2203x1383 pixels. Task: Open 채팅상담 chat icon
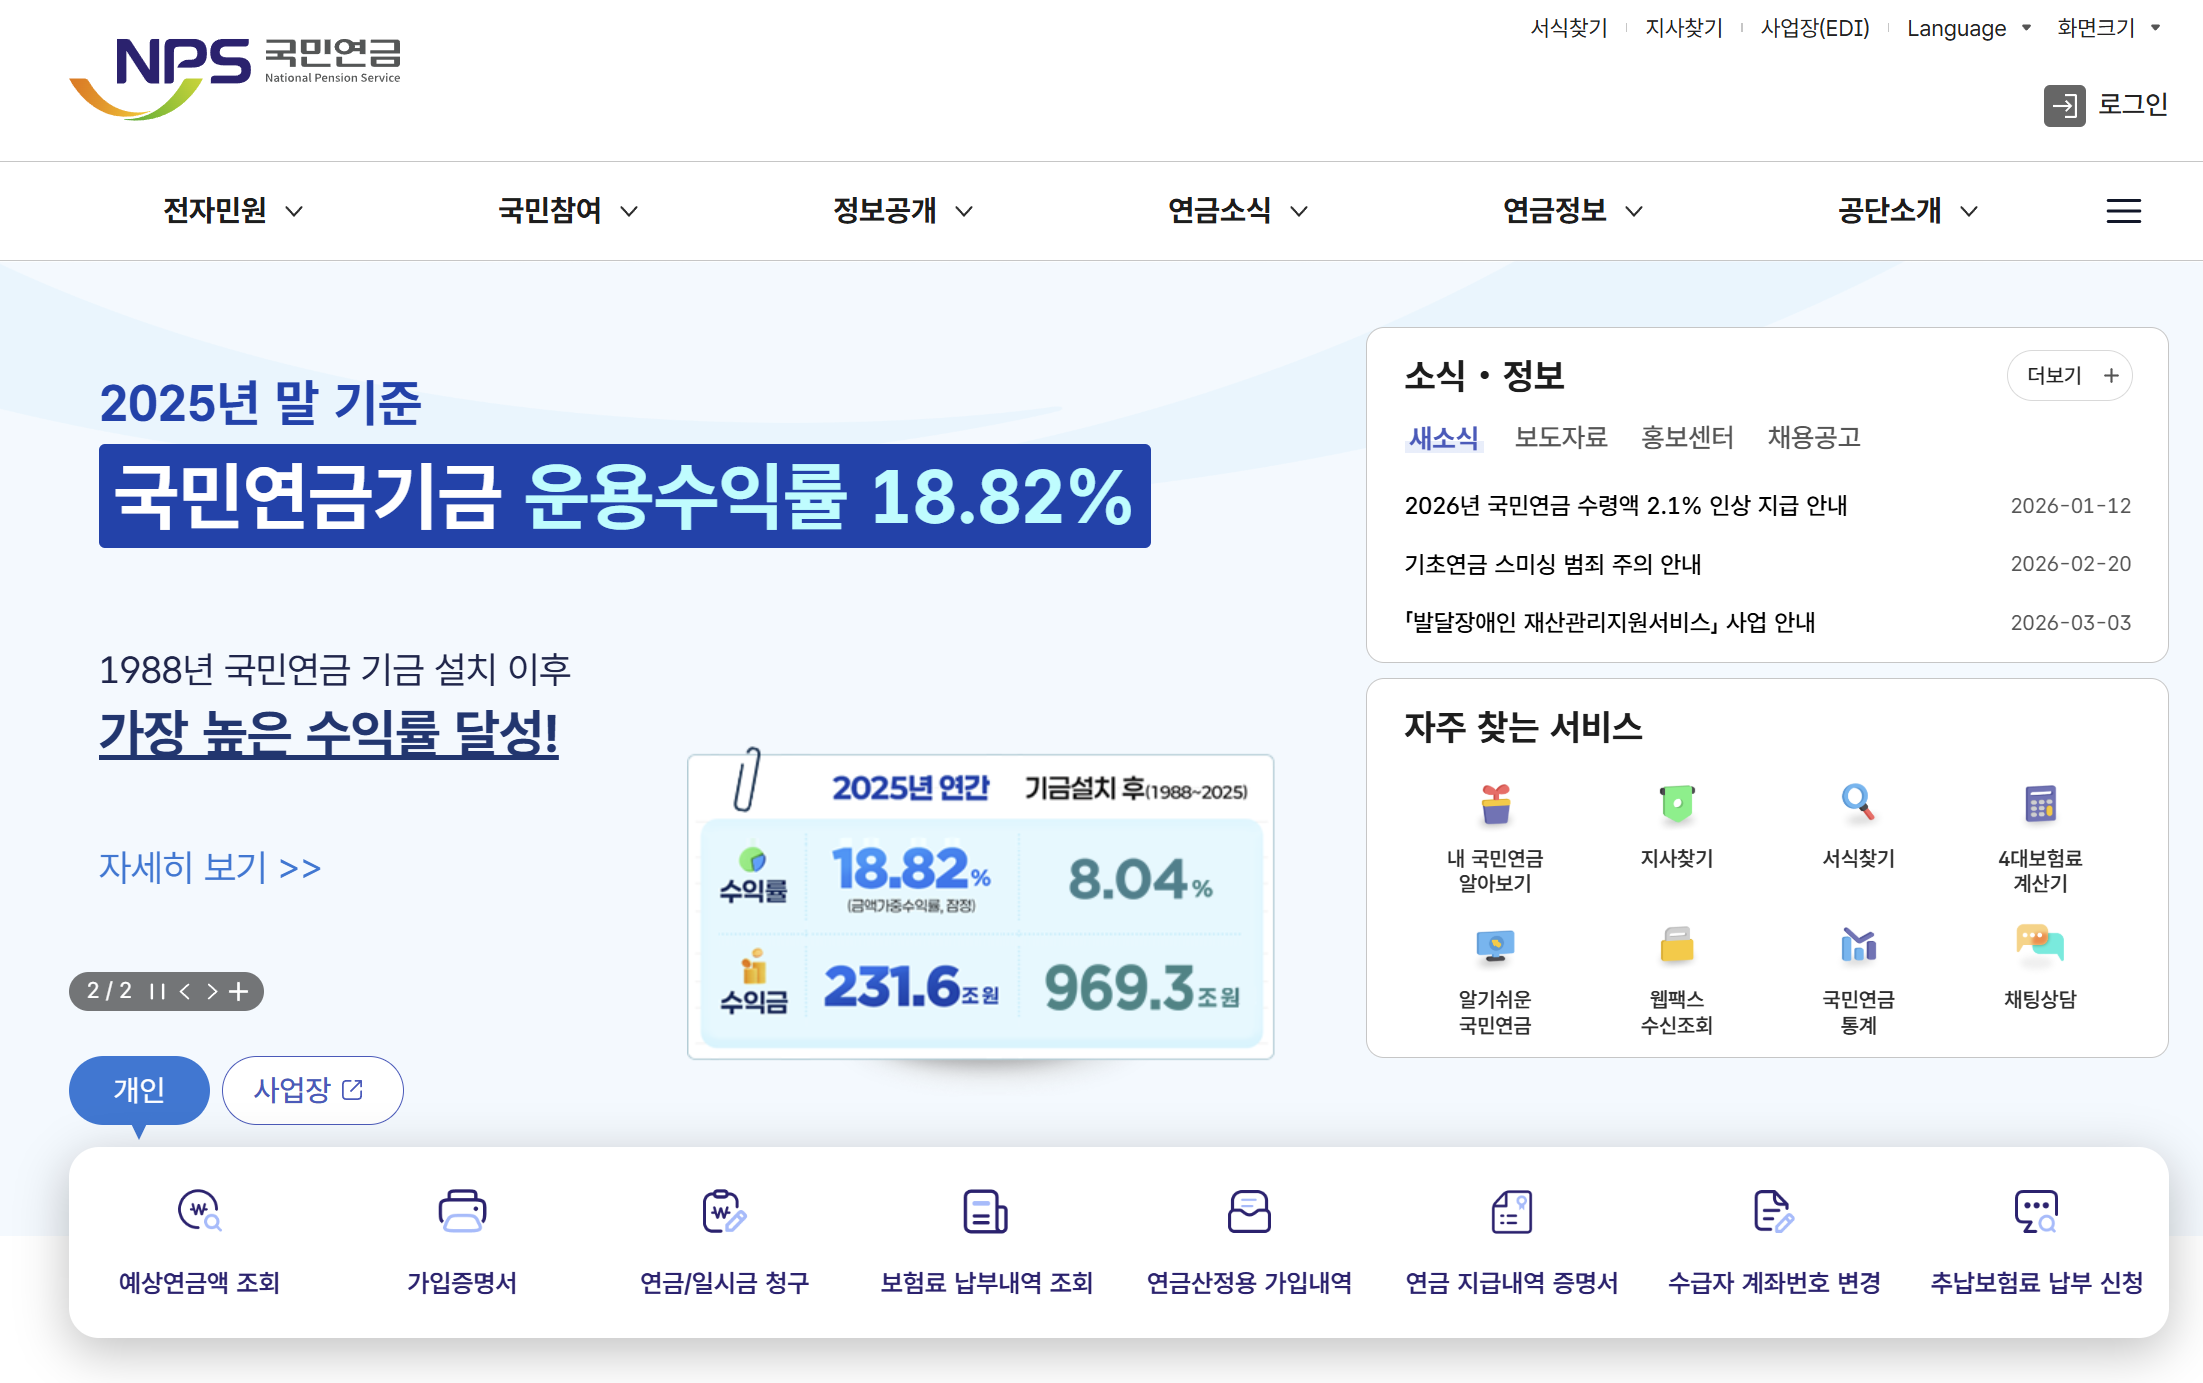tap(2039, 945)
